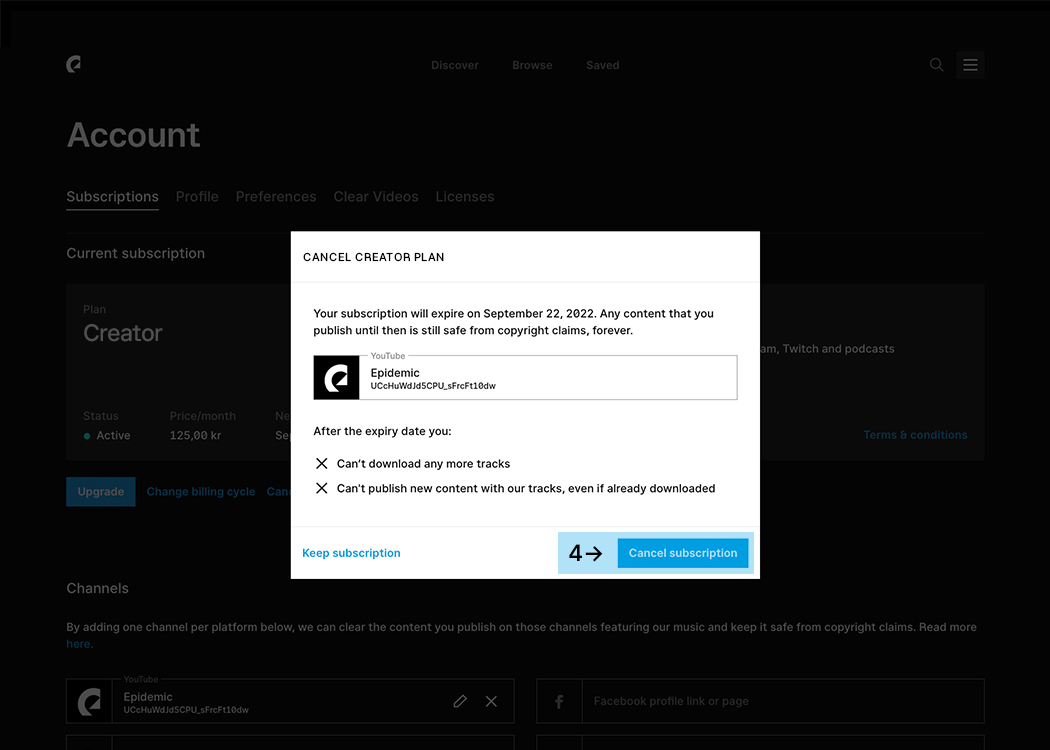Click the Epidemic channel logo in the dialog
Image resolution: width=1050 pixels, height=750 pixels.
[336, 378]
